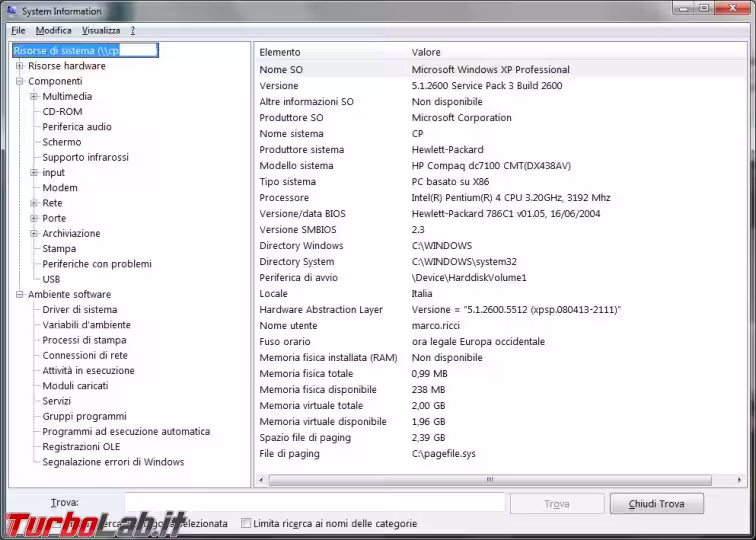756x540 pixels.
Task: Click in the Trova search field
Action: [x=314, y=503]
